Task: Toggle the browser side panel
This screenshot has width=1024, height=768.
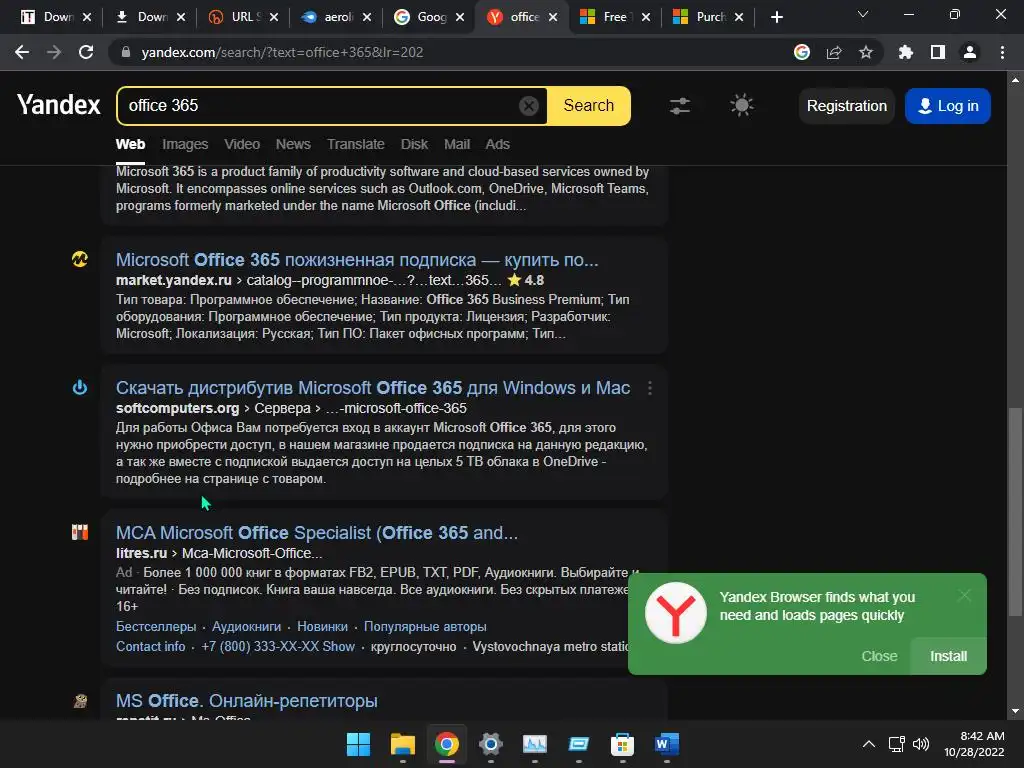Action: [937, 52]
